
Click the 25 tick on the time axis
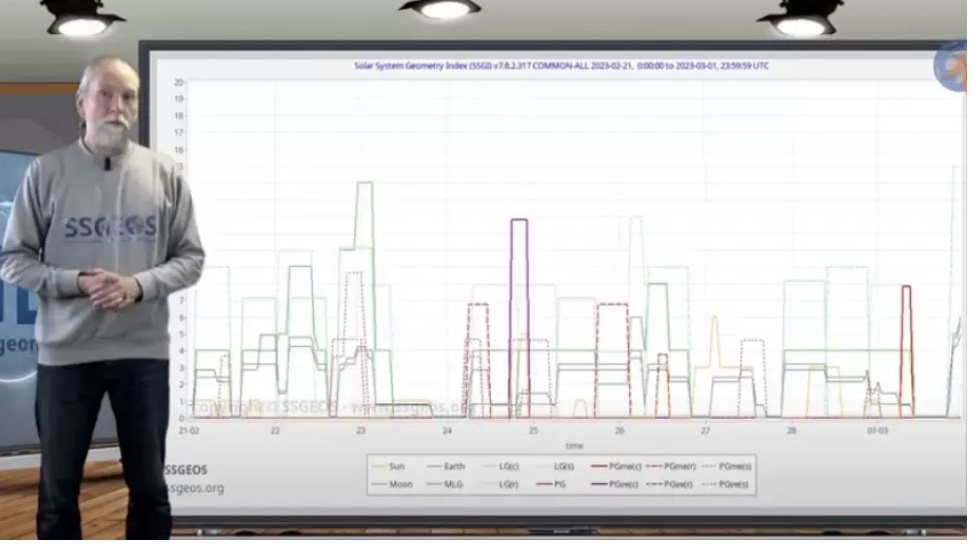533,431
